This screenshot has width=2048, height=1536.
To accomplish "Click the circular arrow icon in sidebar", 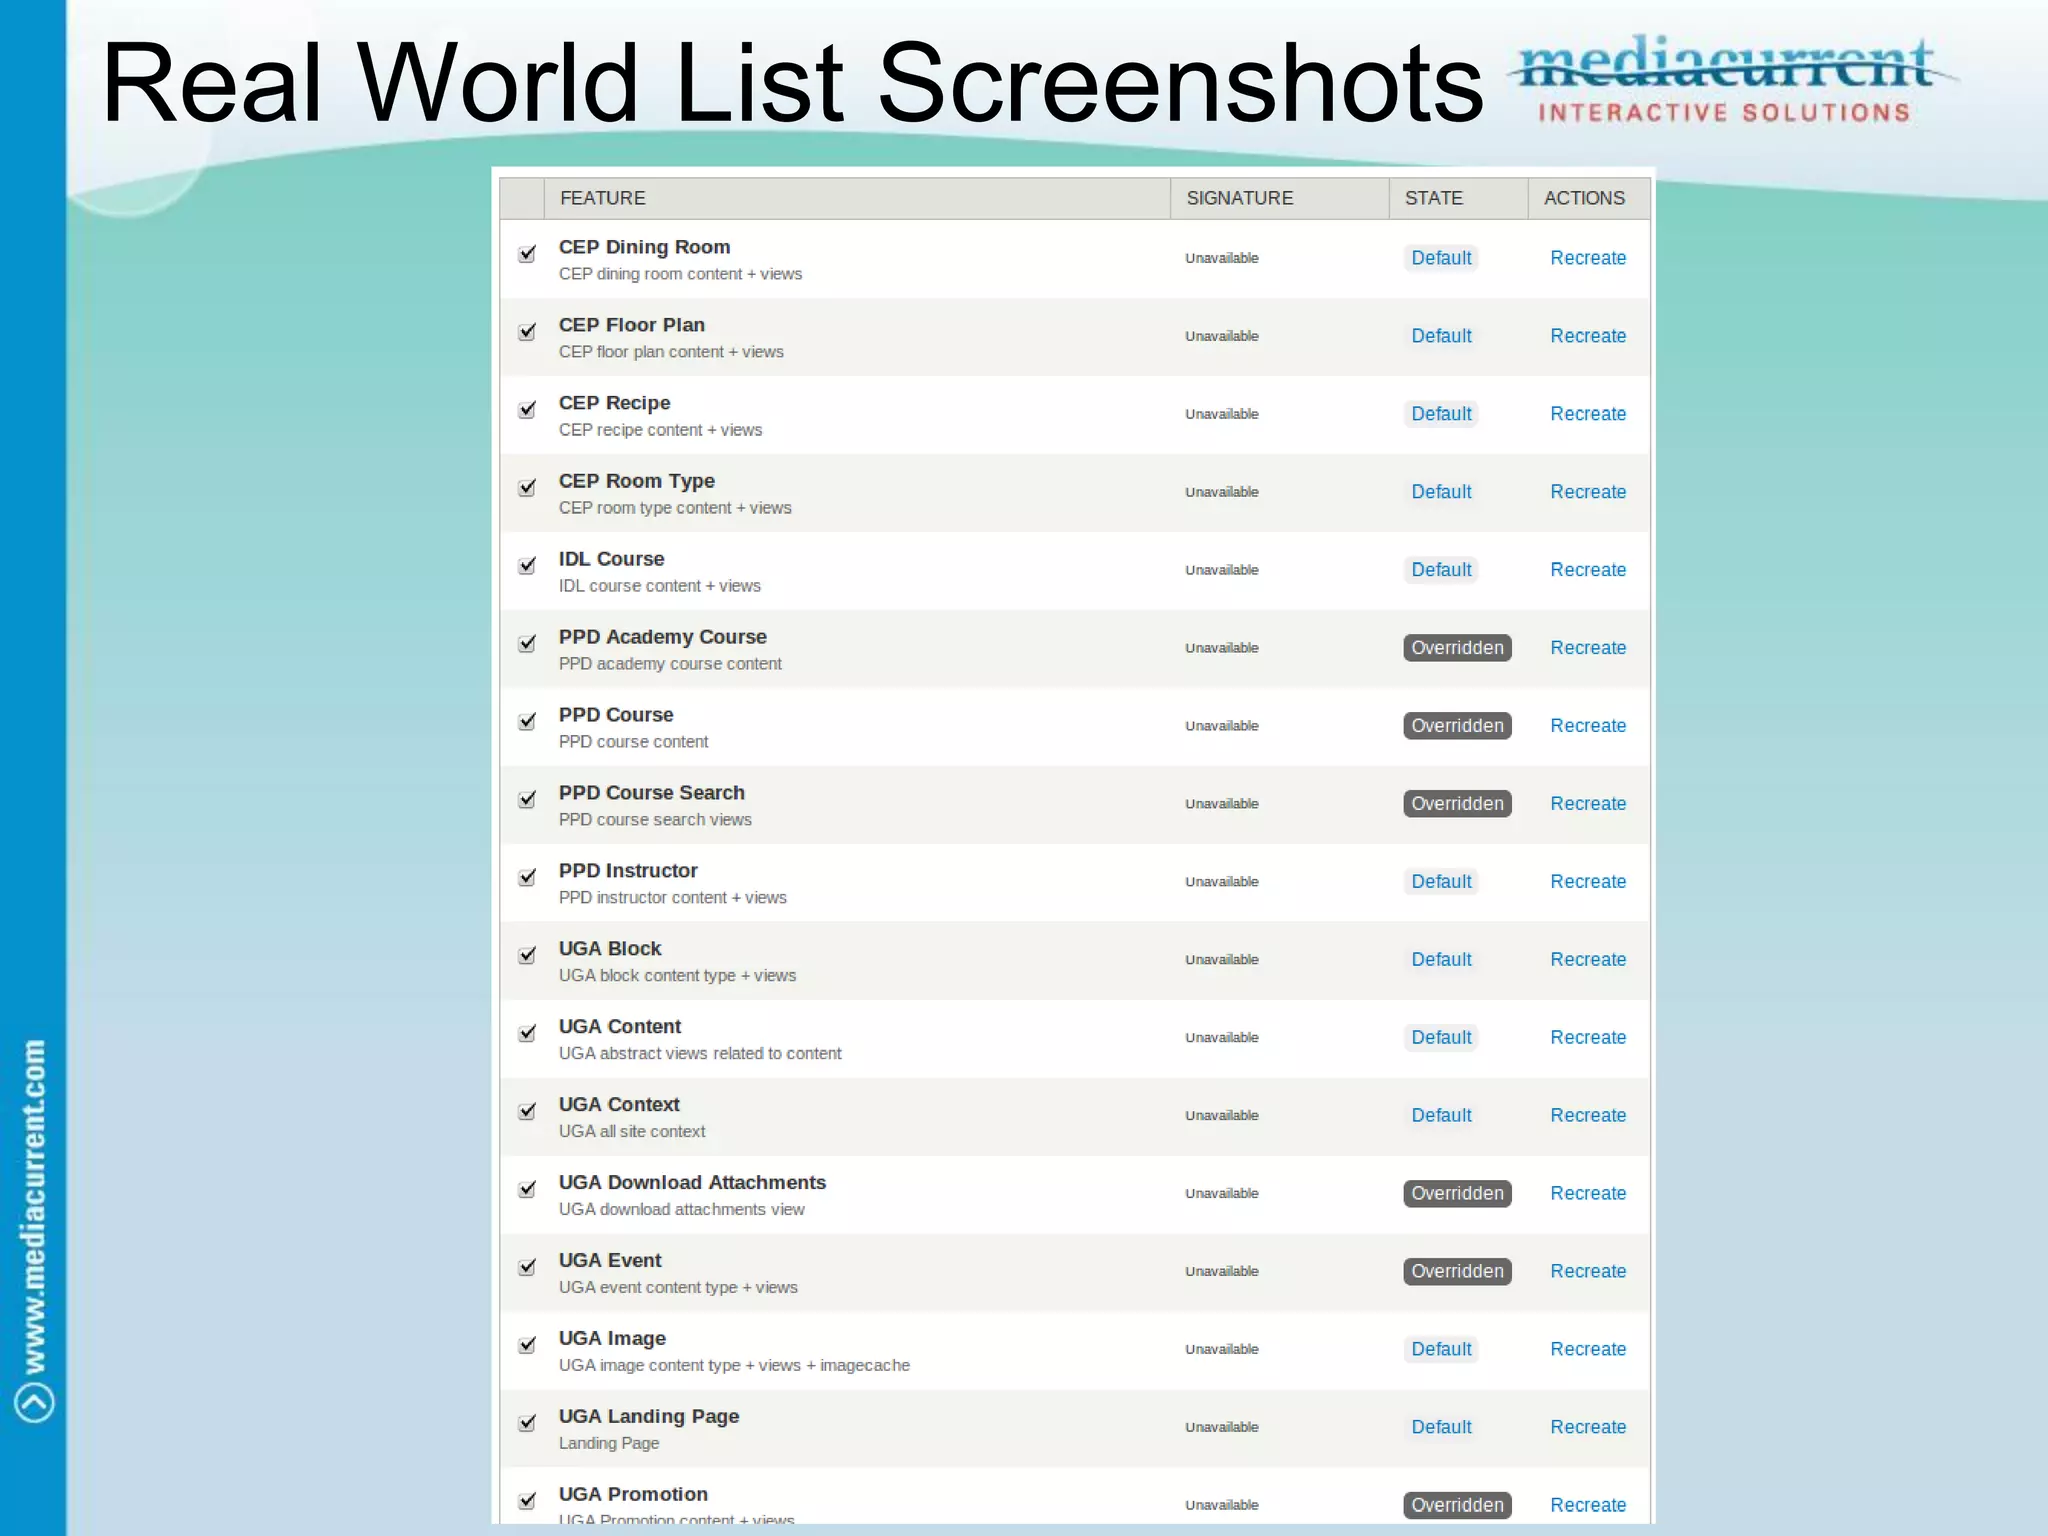I will 34,1401.
